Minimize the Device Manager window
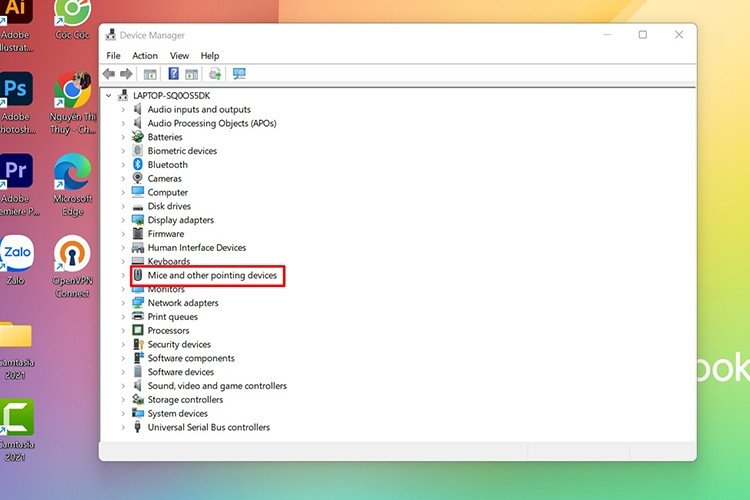The width and height of the screenshot is (750, 500). tap(607, 34)
